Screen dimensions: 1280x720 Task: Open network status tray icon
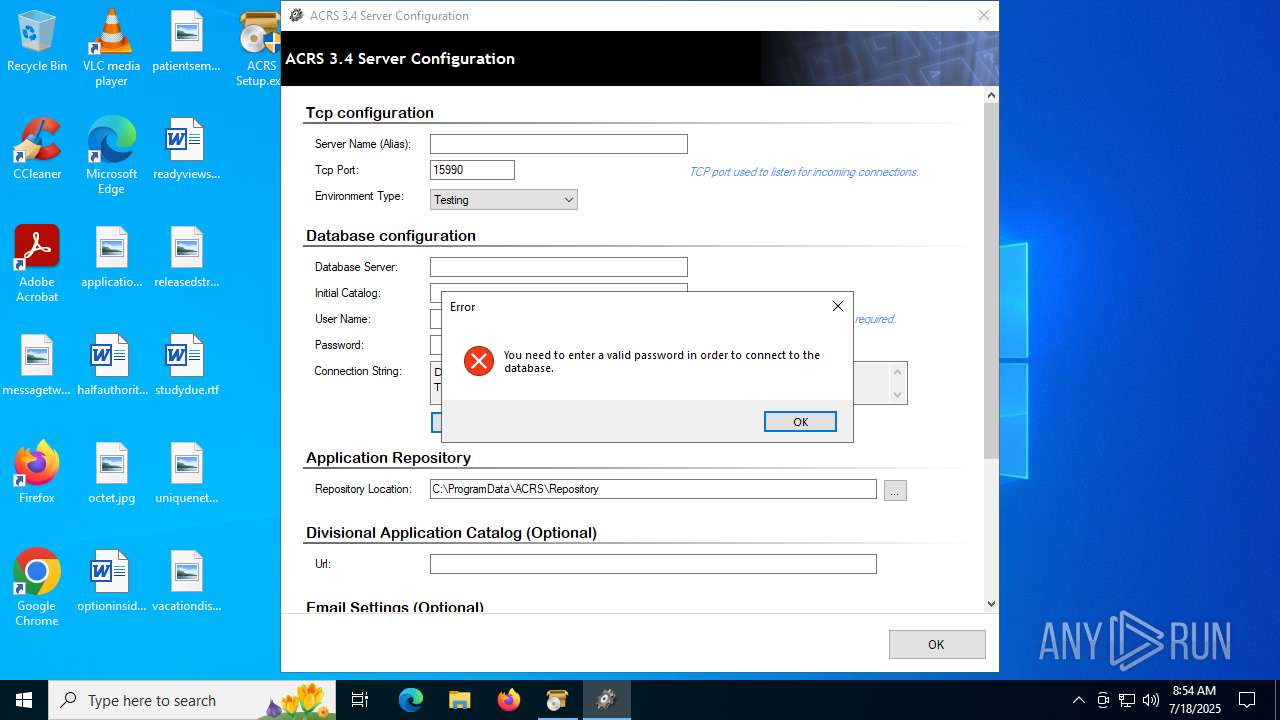[1126, 700]
